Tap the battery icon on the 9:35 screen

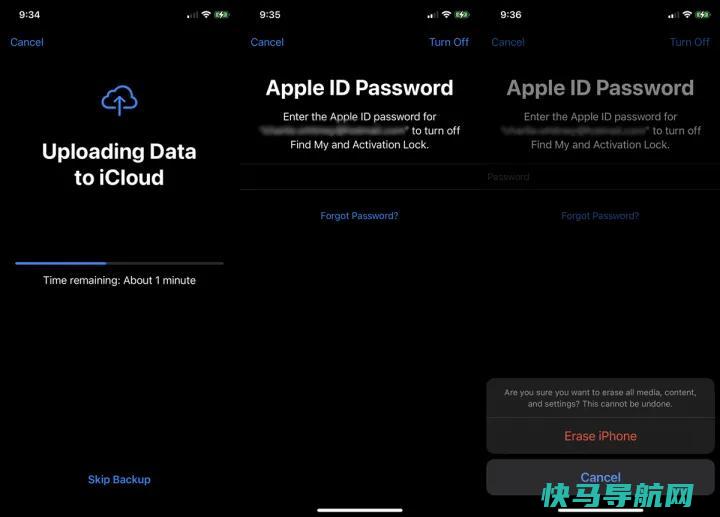462,15
